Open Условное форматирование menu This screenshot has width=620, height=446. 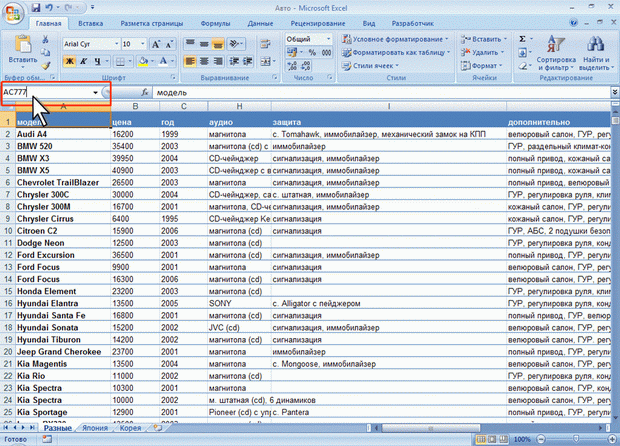point(395,39)
